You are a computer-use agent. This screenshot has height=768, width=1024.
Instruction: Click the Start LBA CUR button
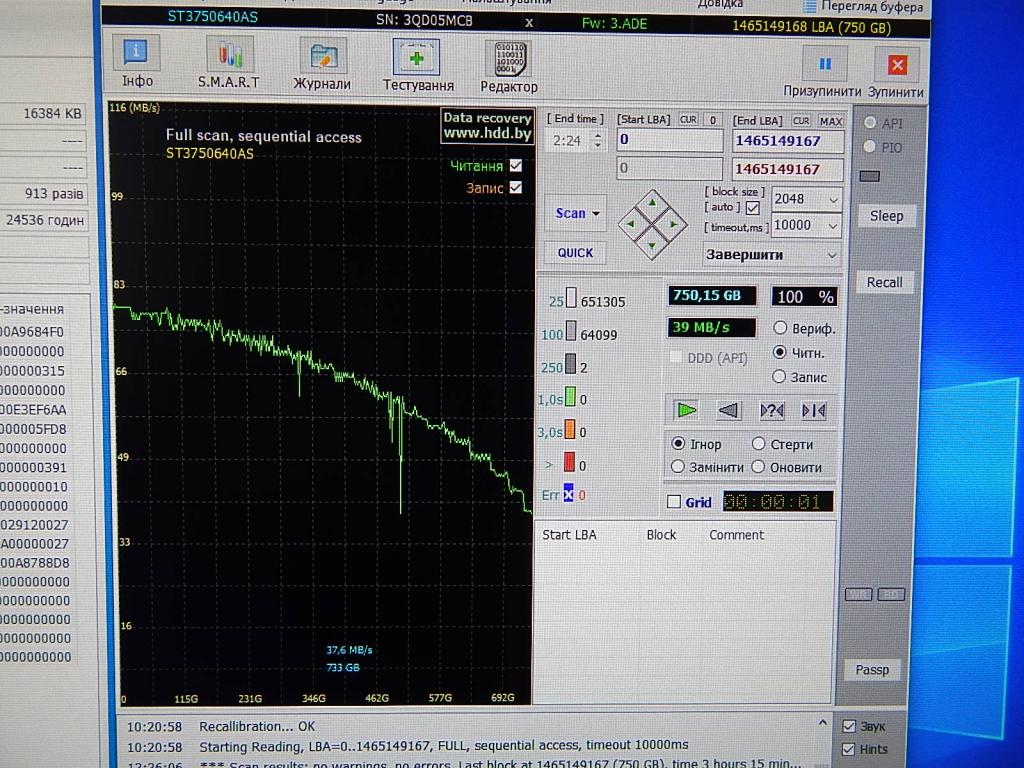click(688, 120)
